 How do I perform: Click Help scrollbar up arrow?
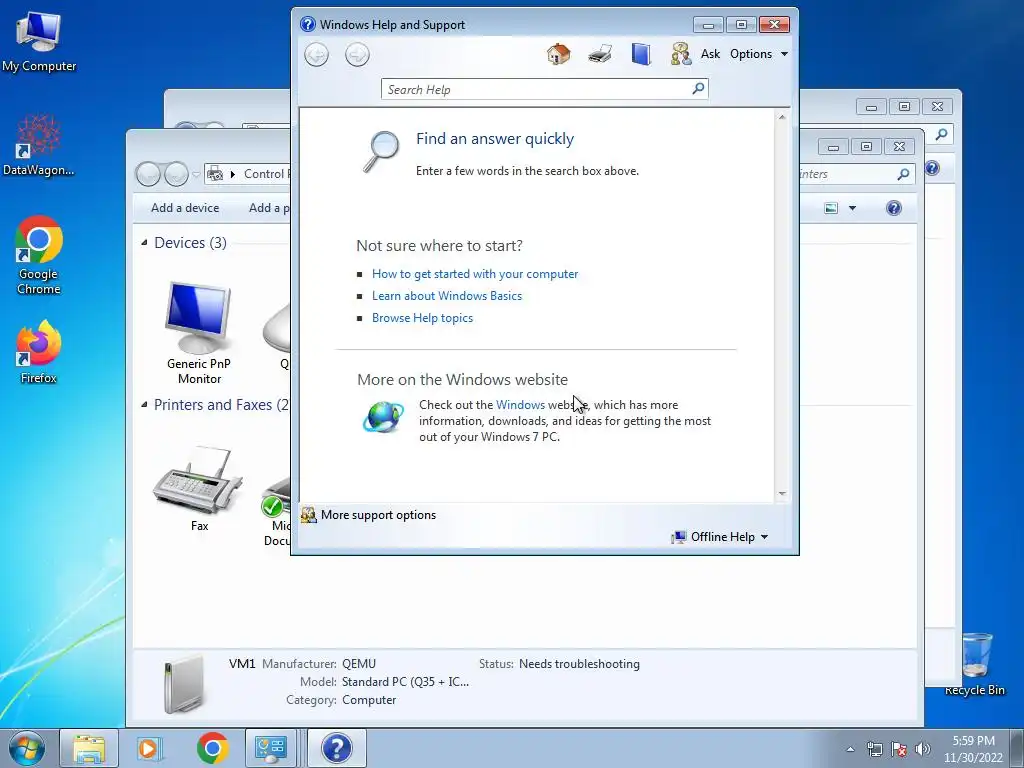point(782,118)
